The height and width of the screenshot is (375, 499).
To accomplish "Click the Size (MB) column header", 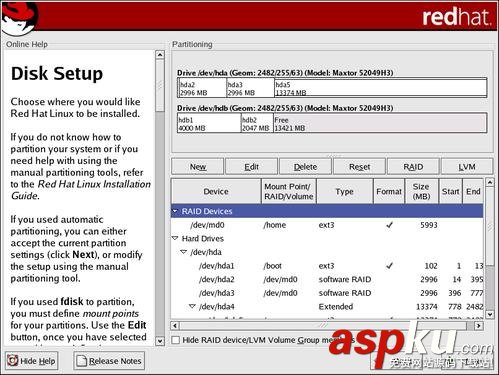I will pyautogui.click(x=421, y=191).
